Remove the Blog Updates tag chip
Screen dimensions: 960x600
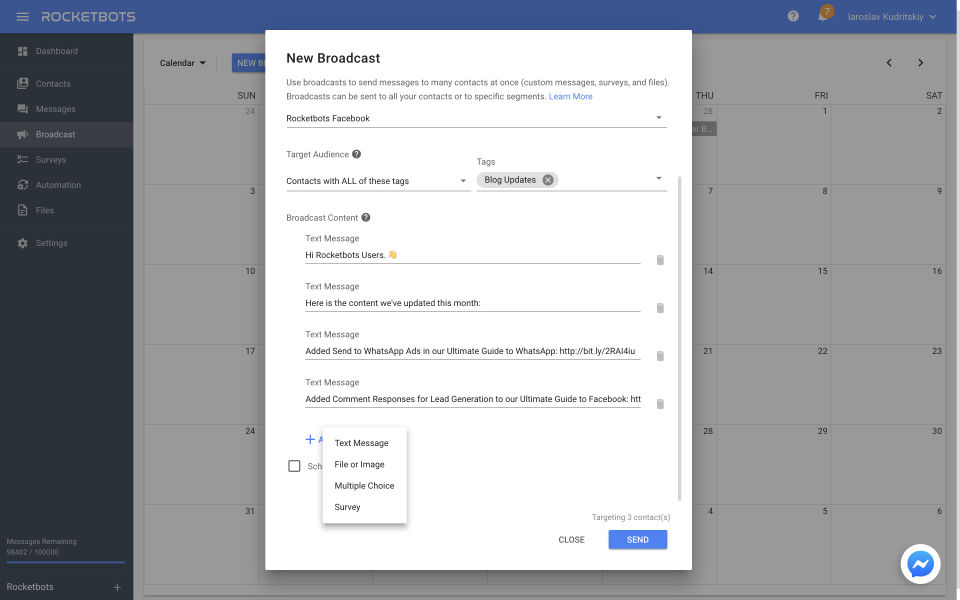548,180
